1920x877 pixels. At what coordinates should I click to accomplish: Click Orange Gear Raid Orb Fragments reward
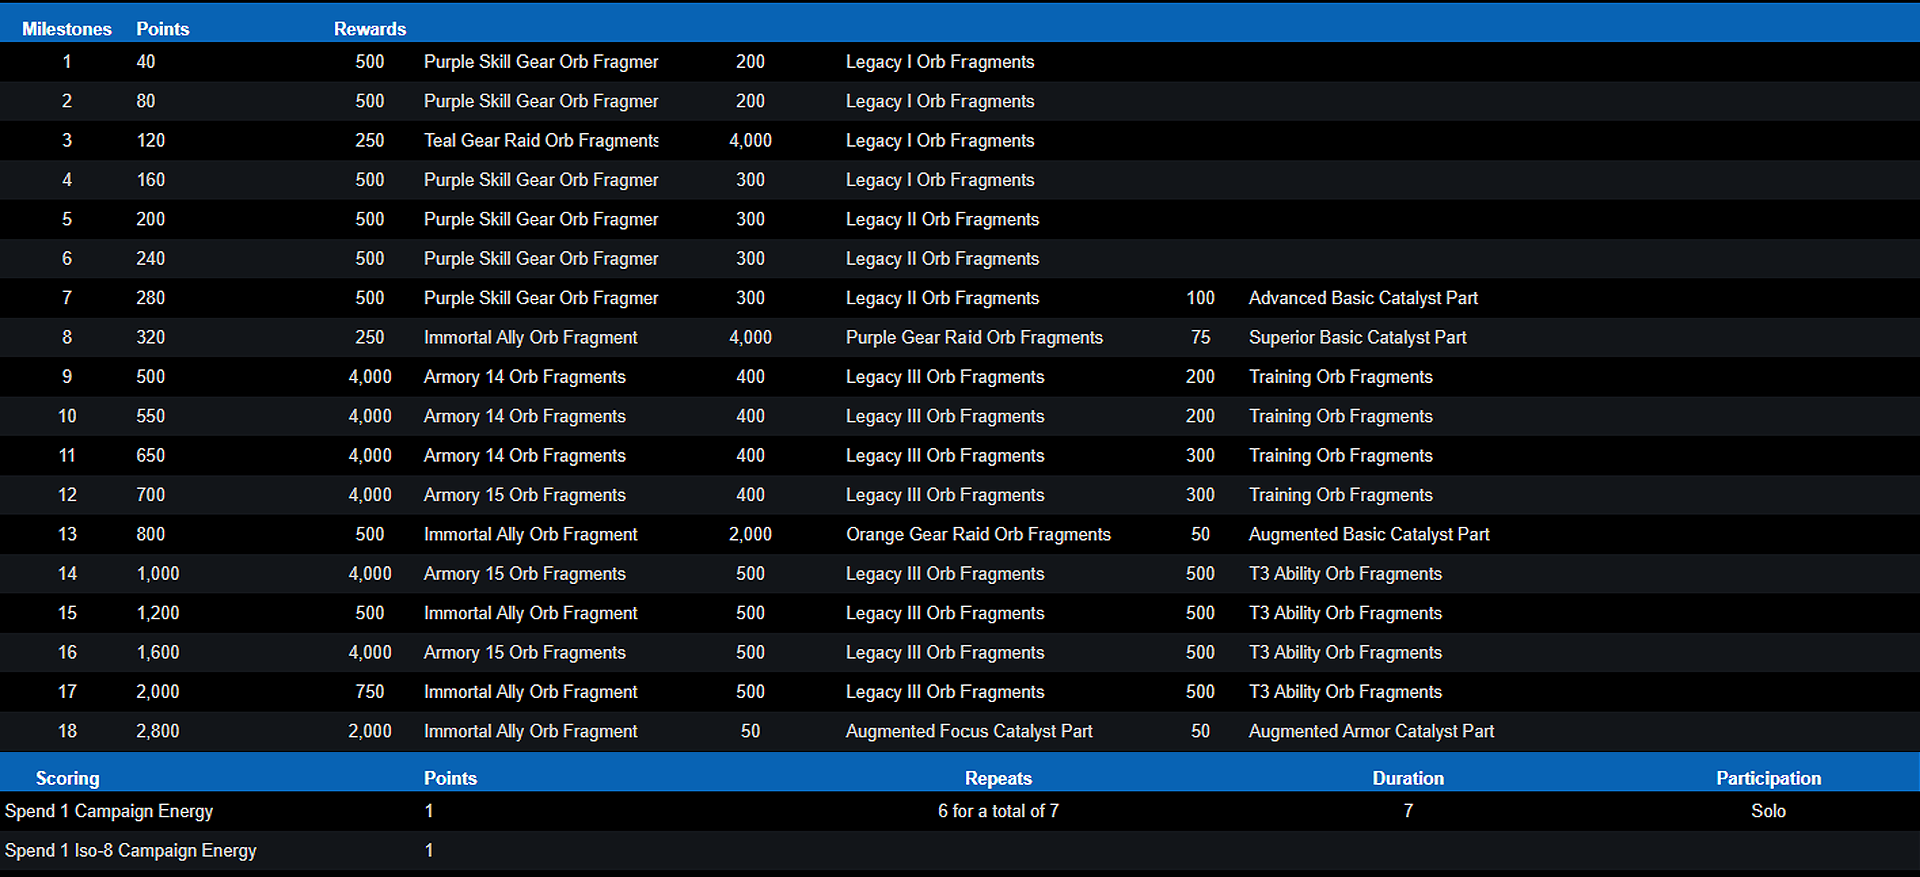coord(977,535)
